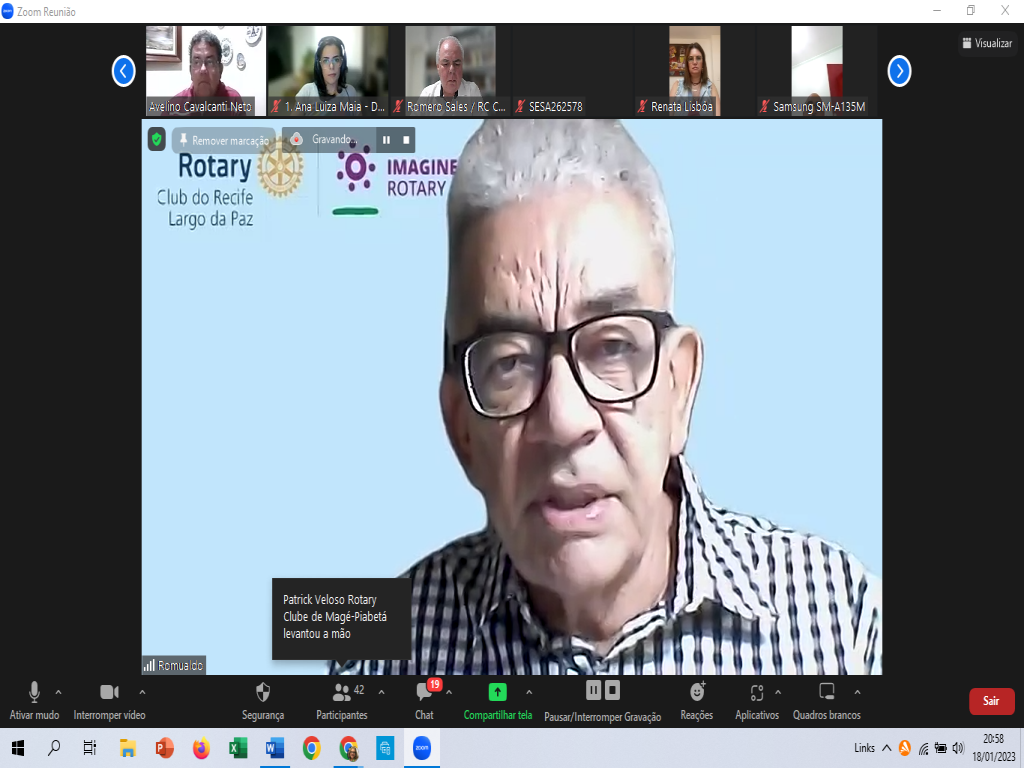The image size is (1024, 768).
Task: Open the Visualizar view menu
Action: tap(987, 43)
